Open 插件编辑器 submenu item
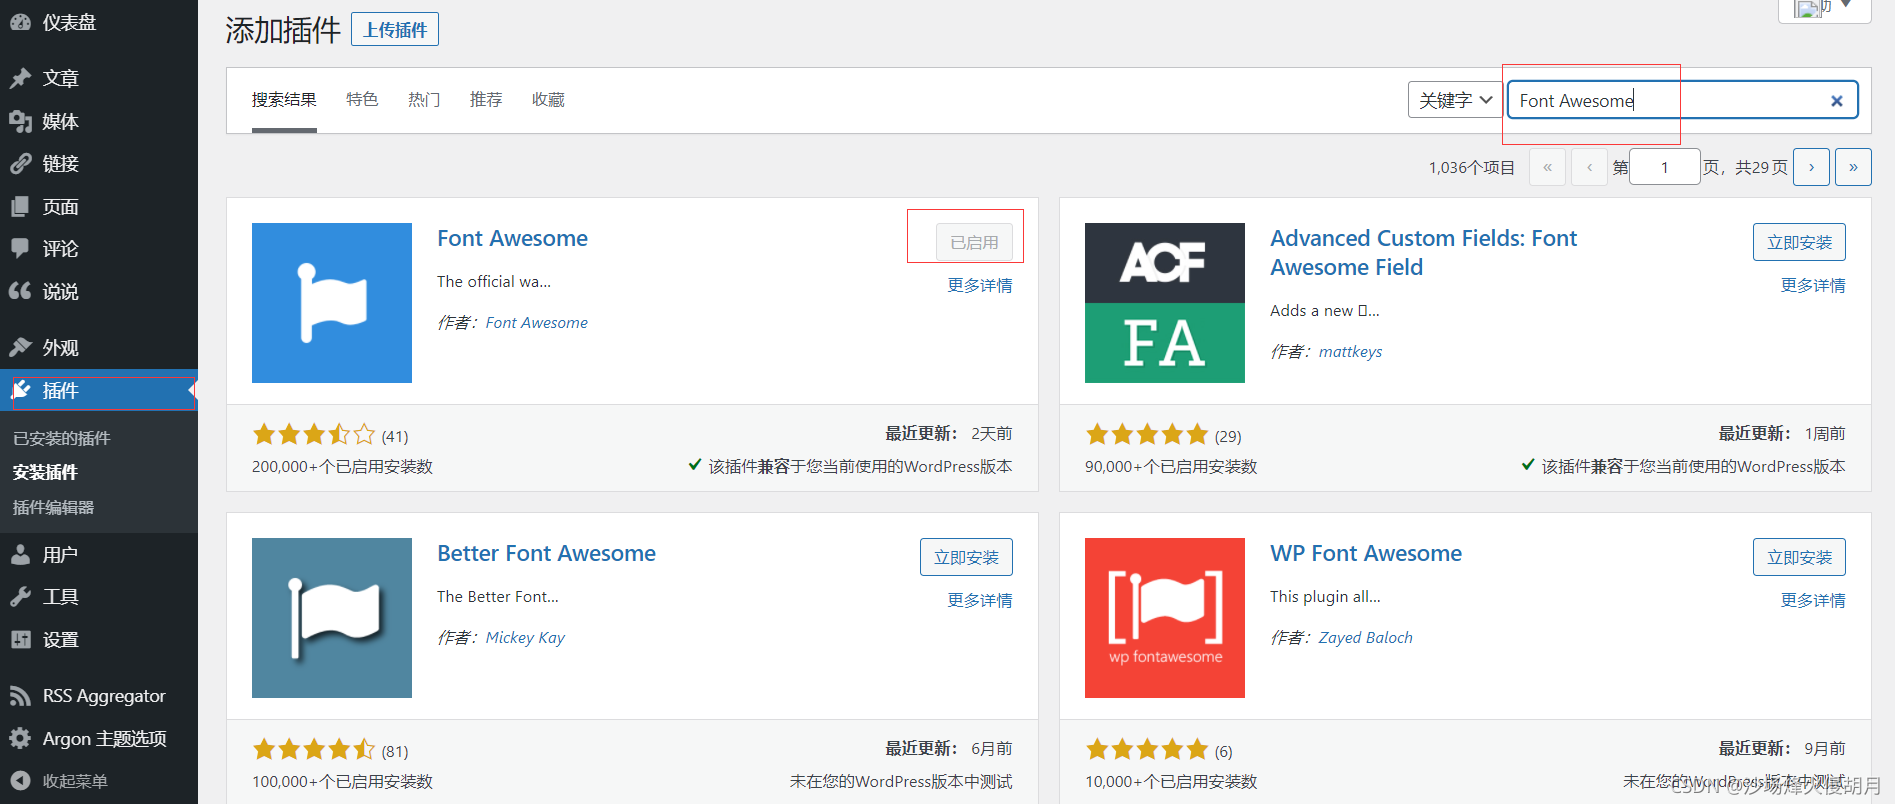Screen dimensions: 1895x804 (53, 507)
